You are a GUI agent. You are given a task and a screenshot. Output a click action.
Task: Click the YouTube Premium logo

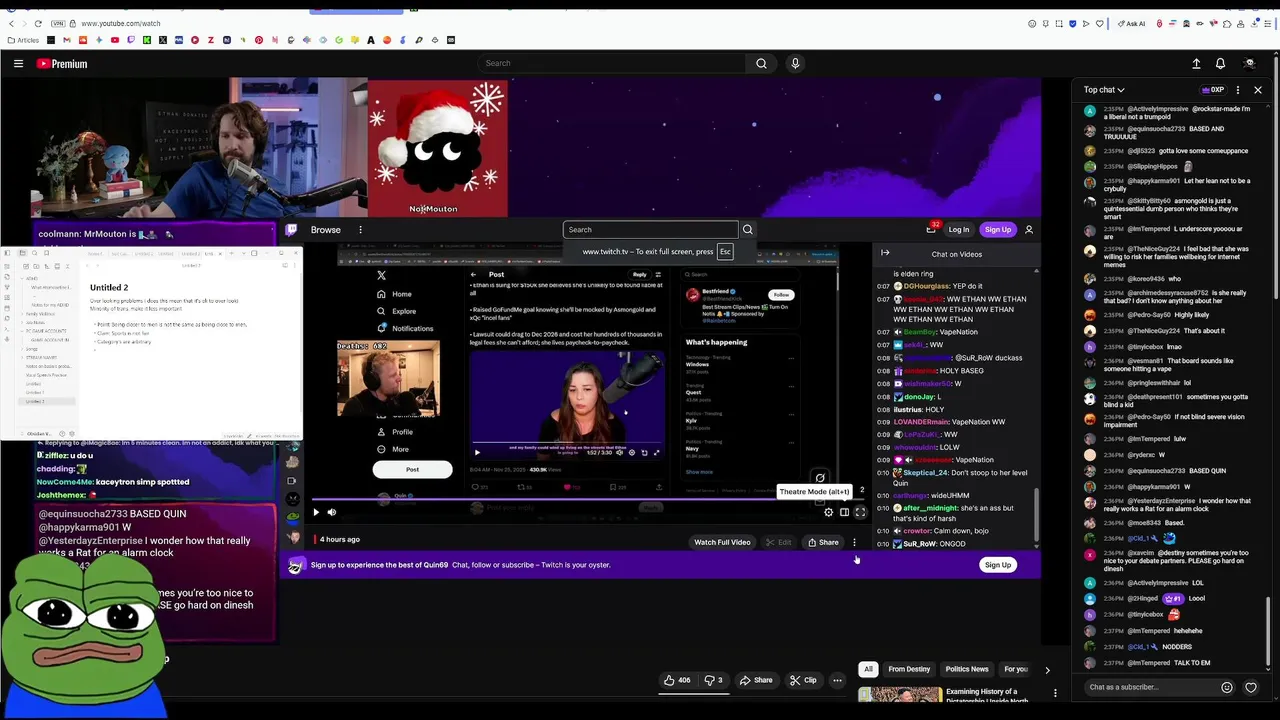62,63
